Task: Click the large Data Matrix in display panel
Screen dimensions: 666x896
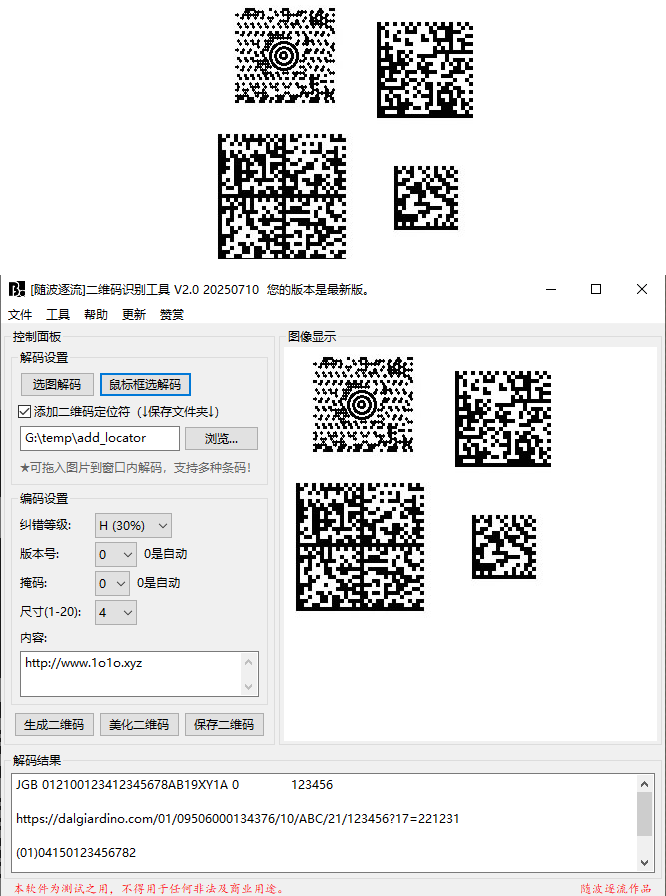Action: [x=360, y=547]
